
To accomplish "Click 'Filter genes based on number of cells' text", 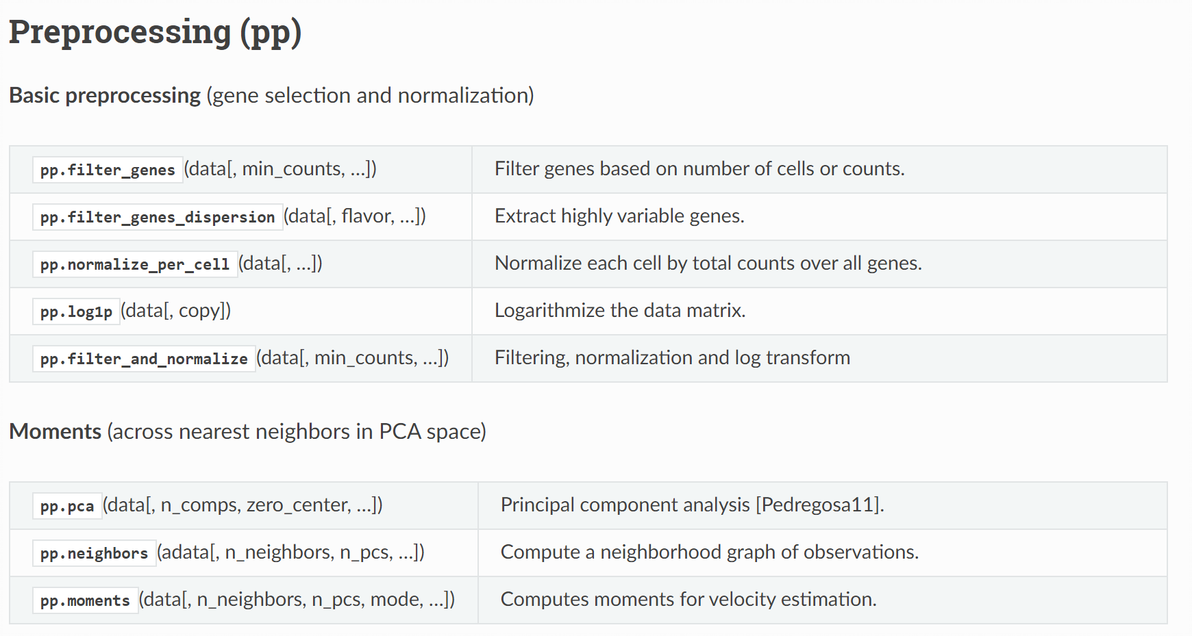I will click(x=699, y=169).
